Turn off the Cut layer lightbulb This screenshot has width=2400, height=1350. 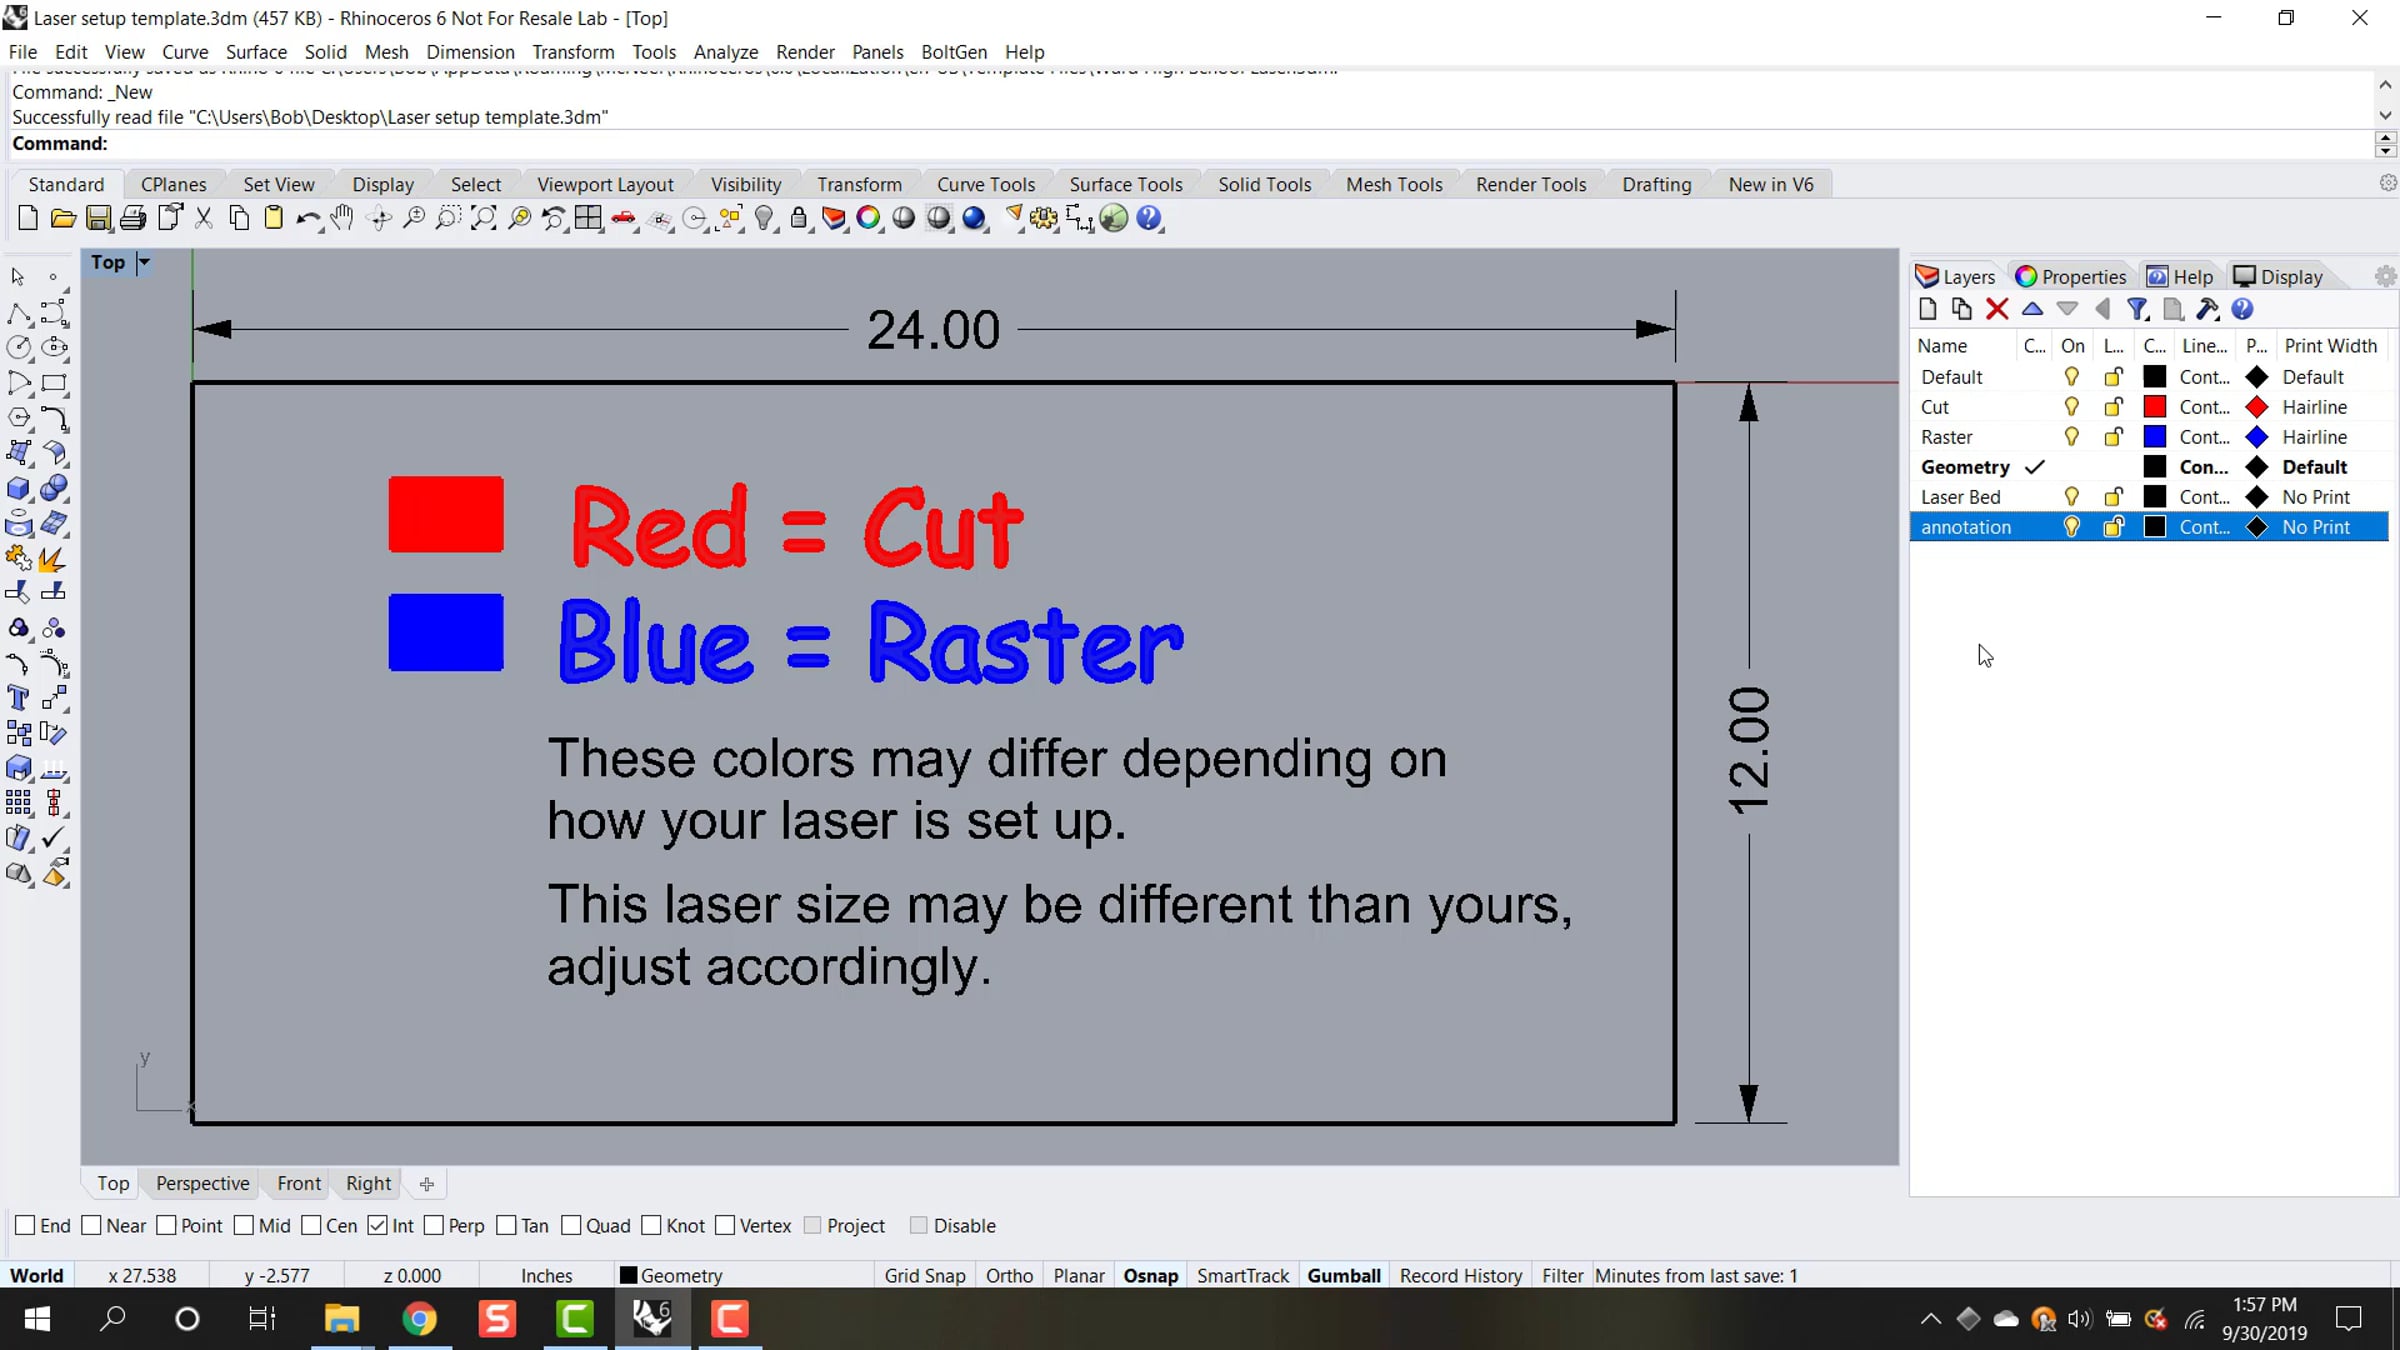(x=2072, y=407)
